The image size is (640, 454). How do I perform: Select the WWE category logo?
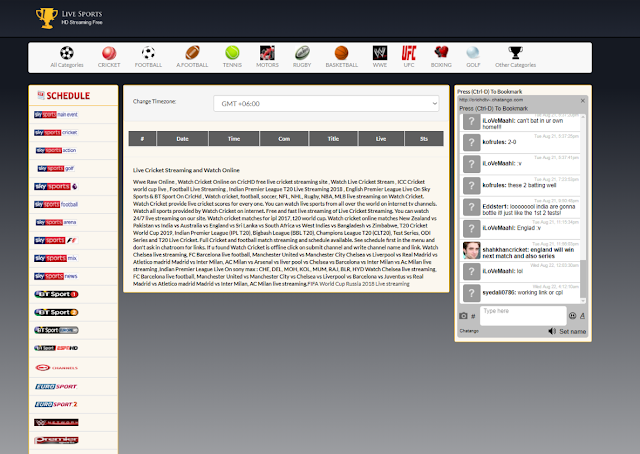coord(380,53)
